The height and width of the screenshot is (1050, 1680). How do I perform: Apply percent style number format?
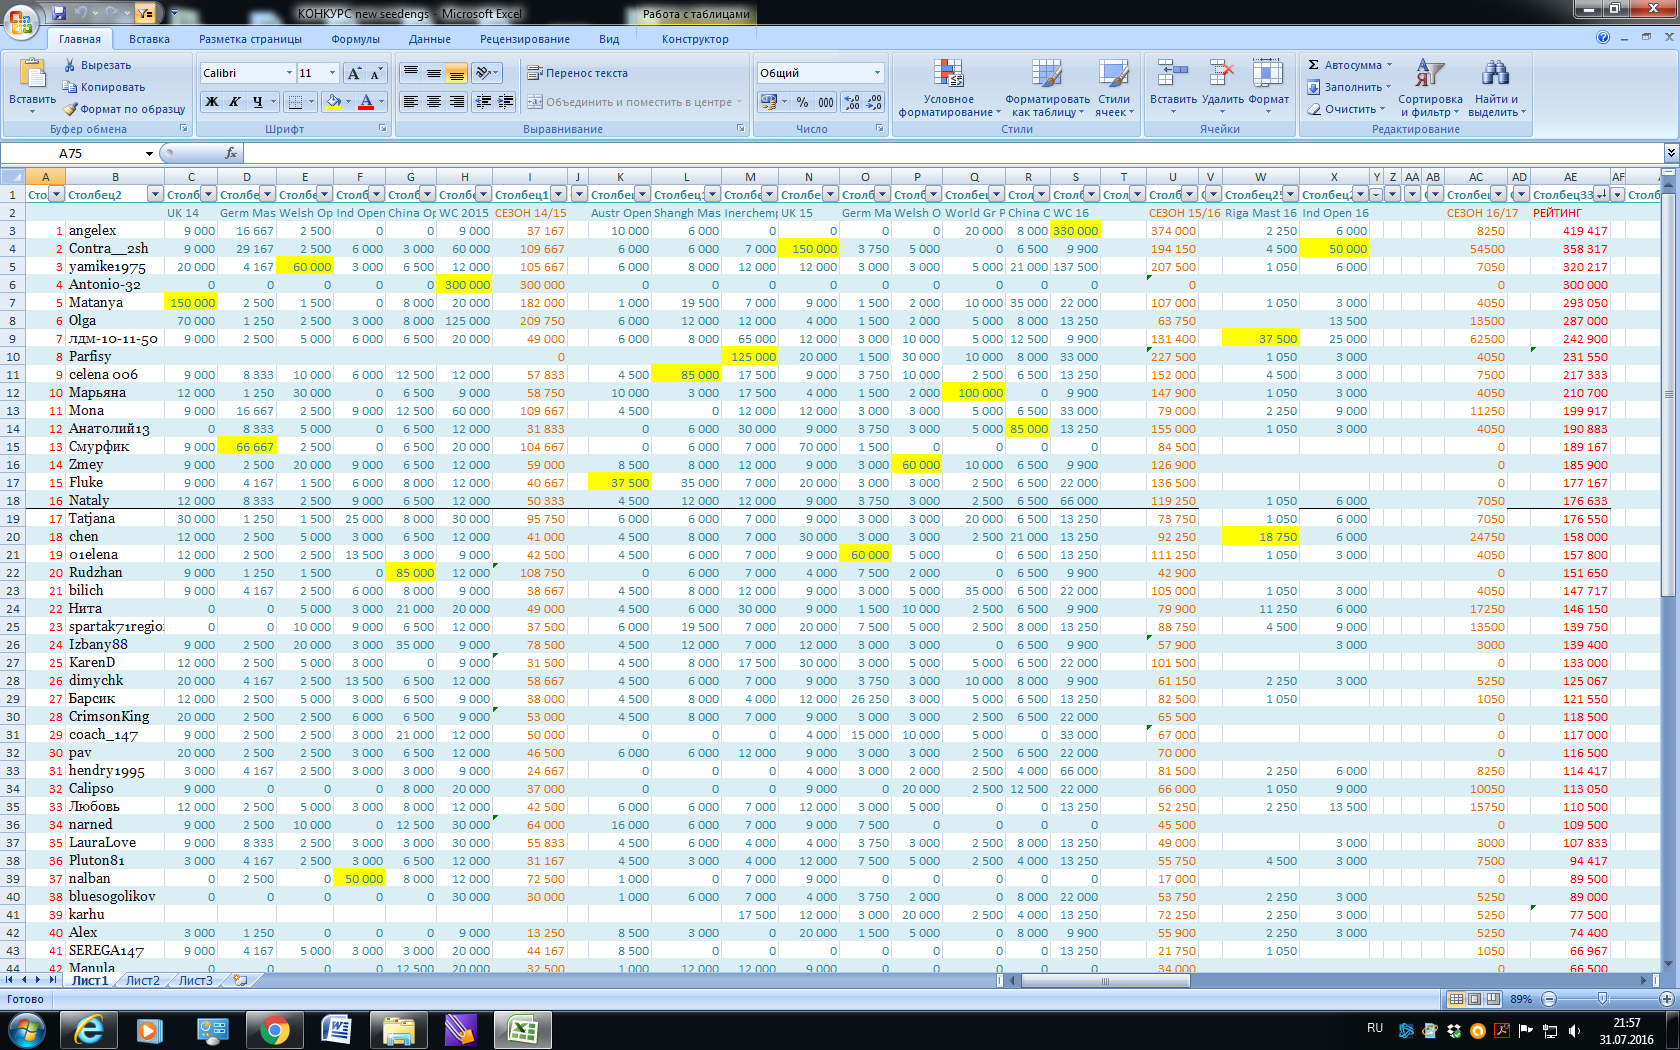802,102
